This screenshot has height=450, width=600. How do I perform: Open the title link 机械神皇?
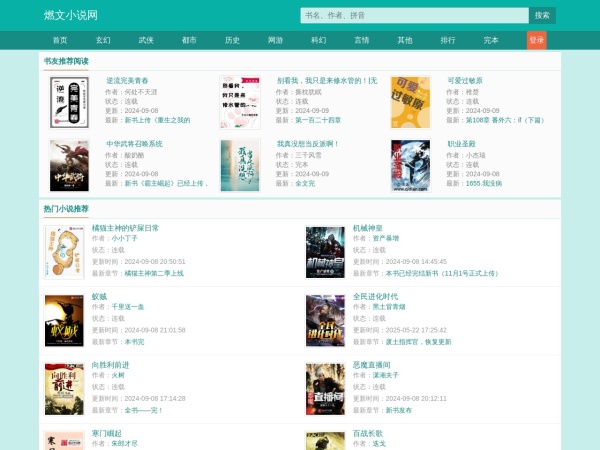[368, 228]
